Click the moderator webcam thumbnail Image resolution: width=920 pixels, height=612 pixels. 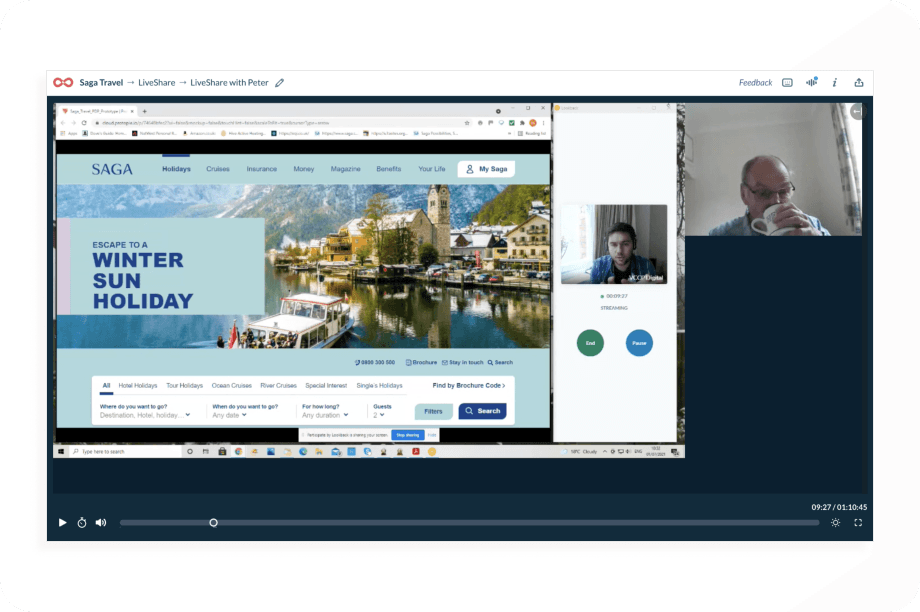click(x=614, y=244)
